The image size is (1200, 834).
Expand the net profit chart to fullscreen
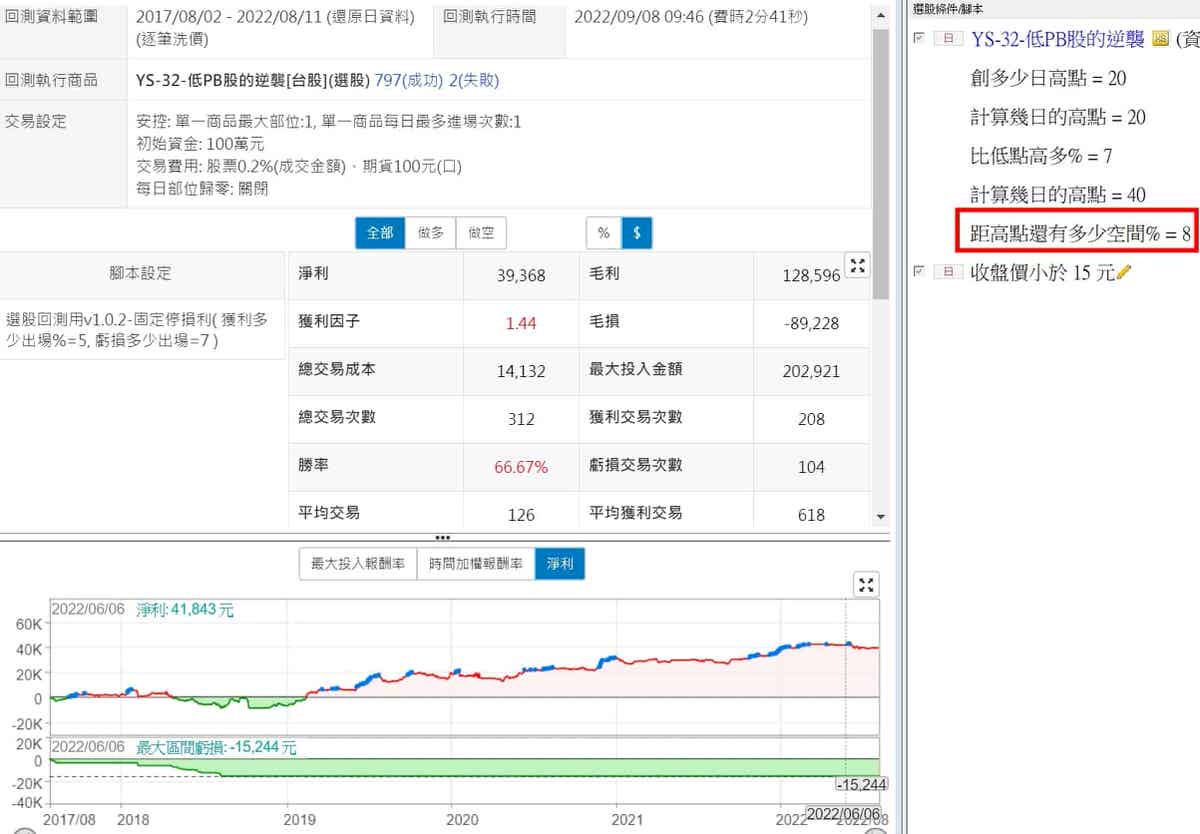[x=866, y=585]
